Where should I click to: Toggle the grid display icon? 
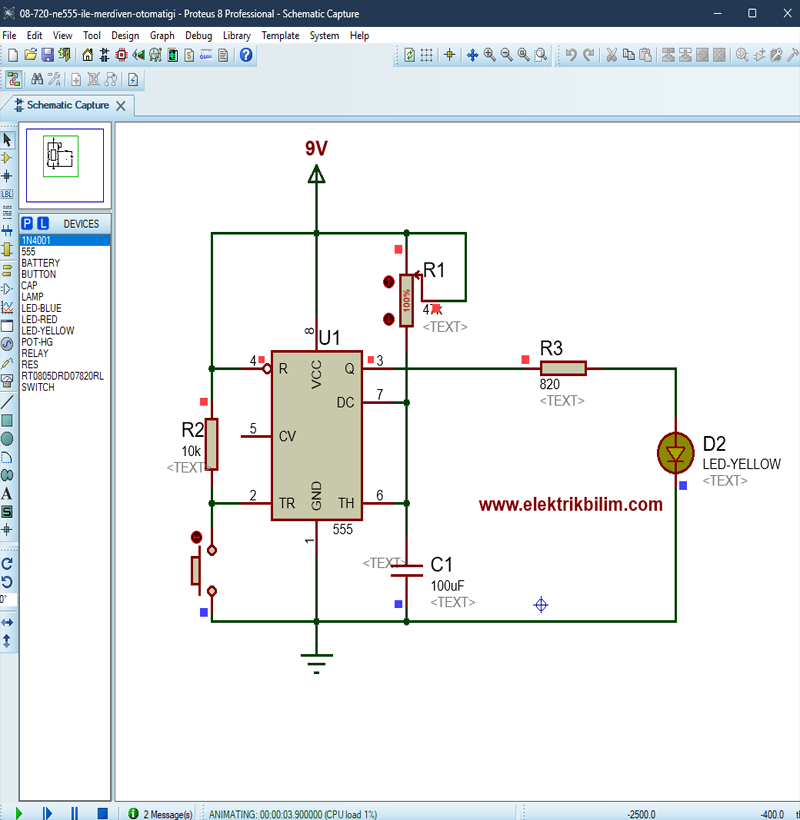point(427,55)
